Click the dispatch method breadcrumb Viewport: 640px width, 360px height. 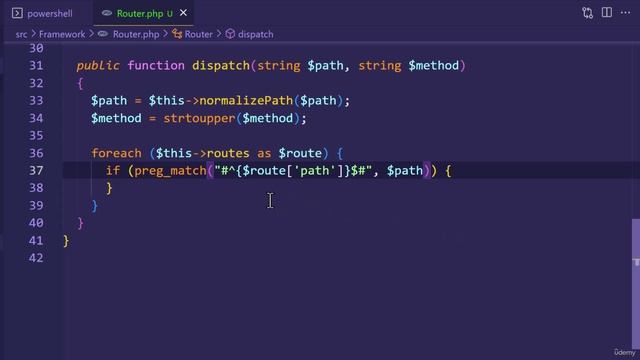(x=256, y=34)
